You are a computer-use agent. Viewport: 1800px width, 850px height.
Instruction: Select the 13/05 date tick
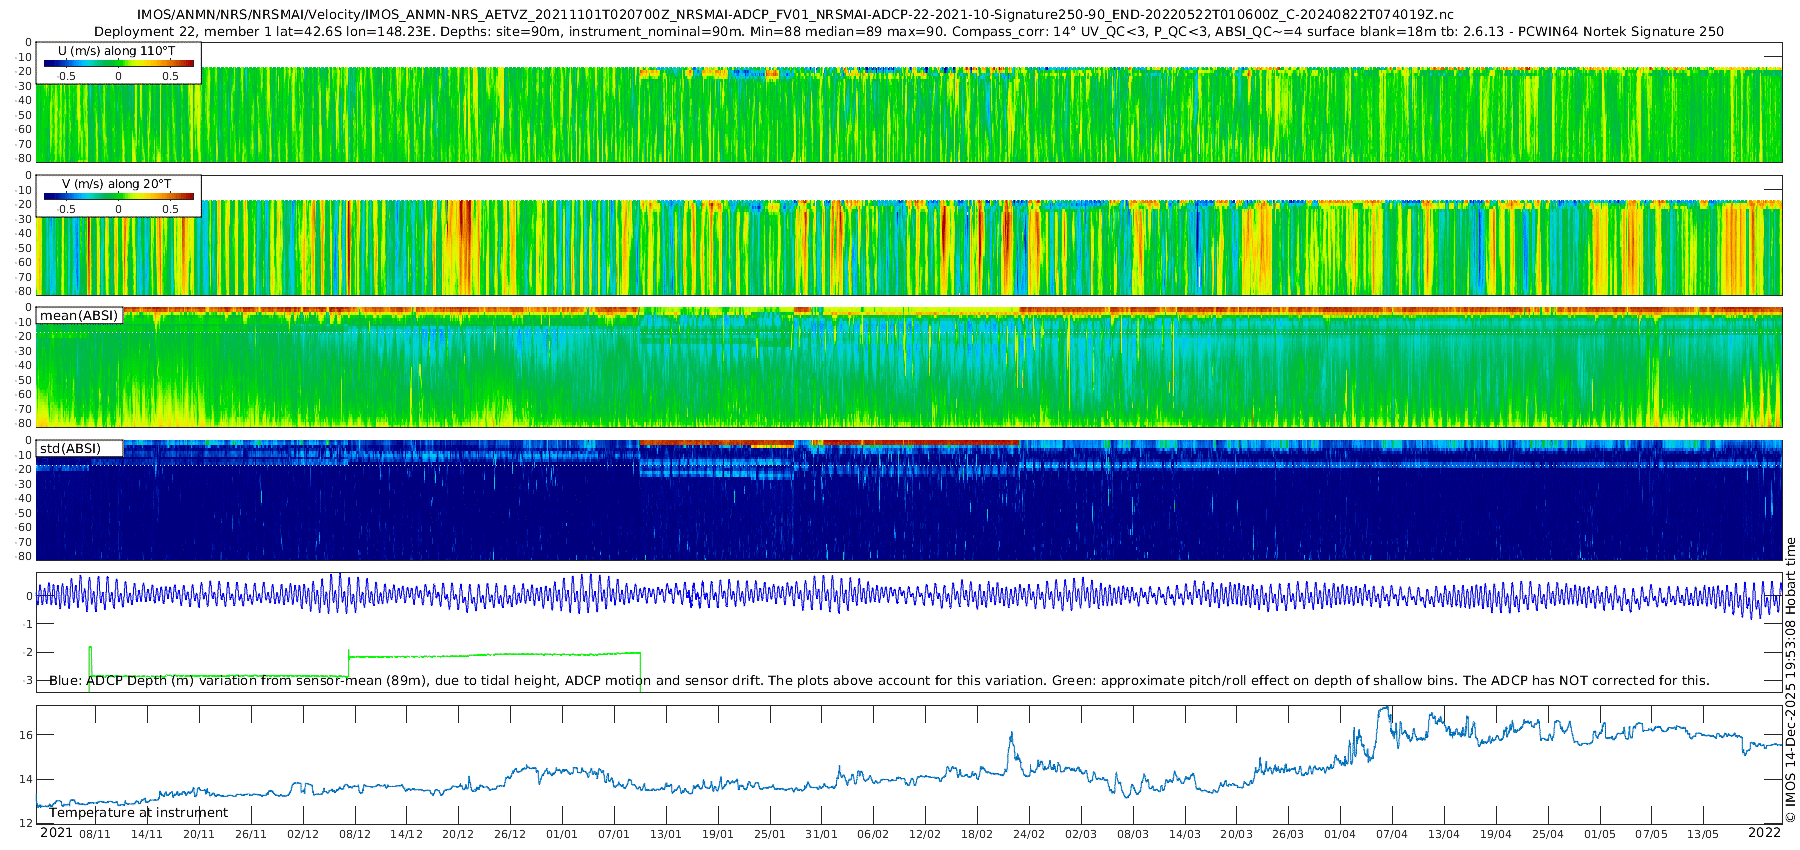pyautogui.click(x=1703, y=834)
